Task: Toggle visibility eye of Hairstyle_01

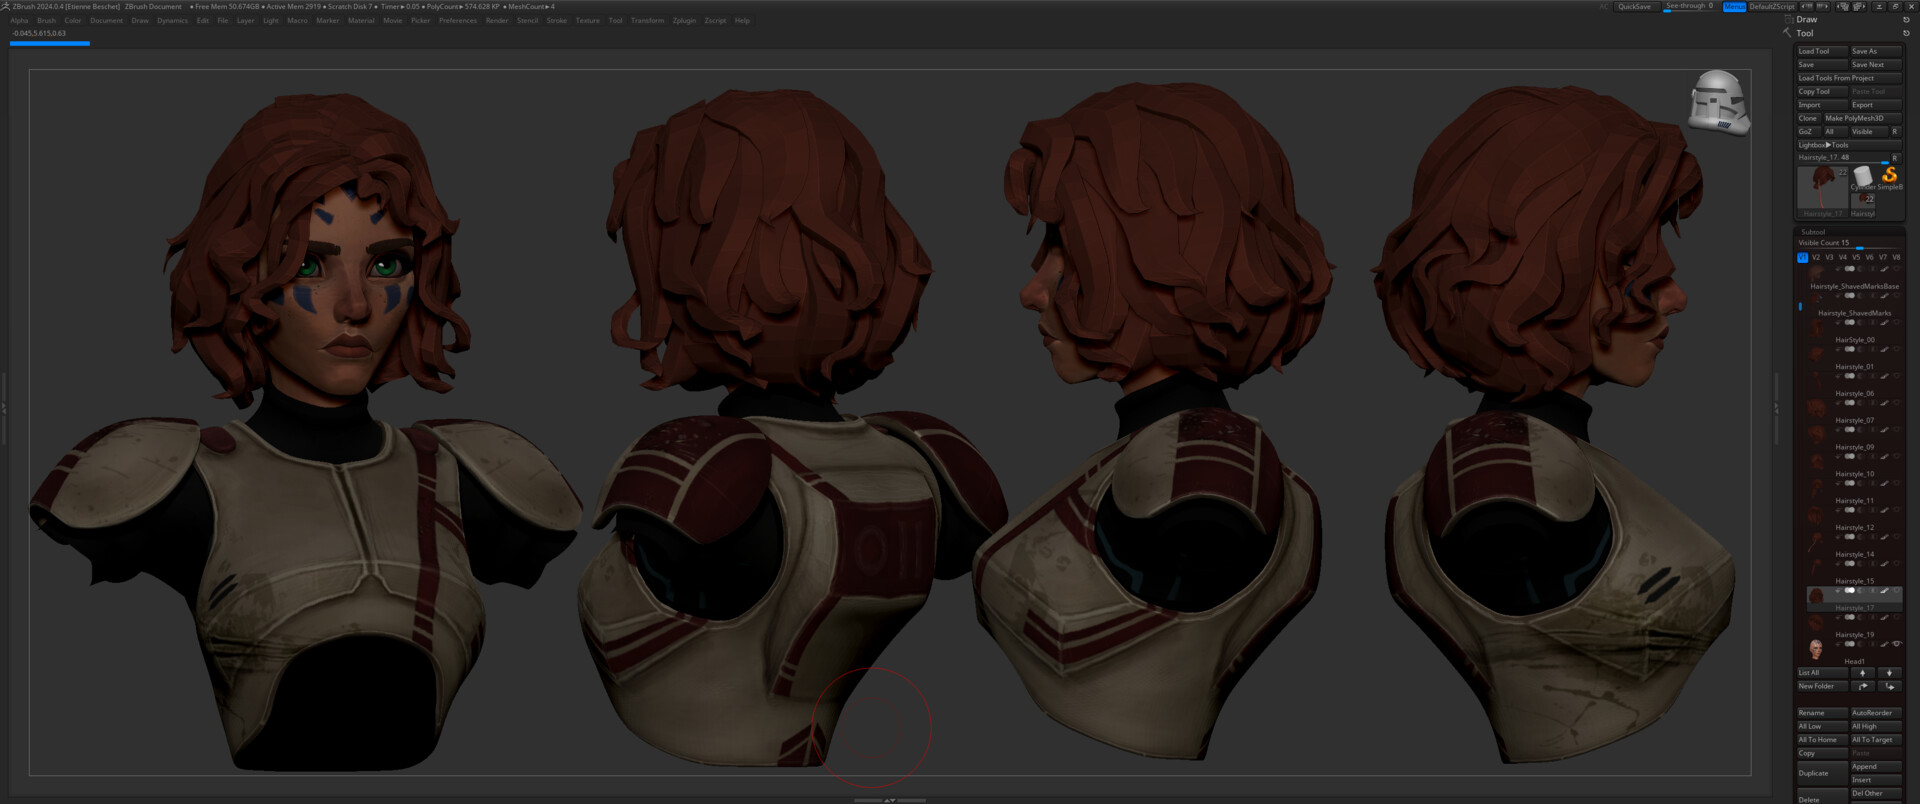Action: click(x=1897, y=349)
